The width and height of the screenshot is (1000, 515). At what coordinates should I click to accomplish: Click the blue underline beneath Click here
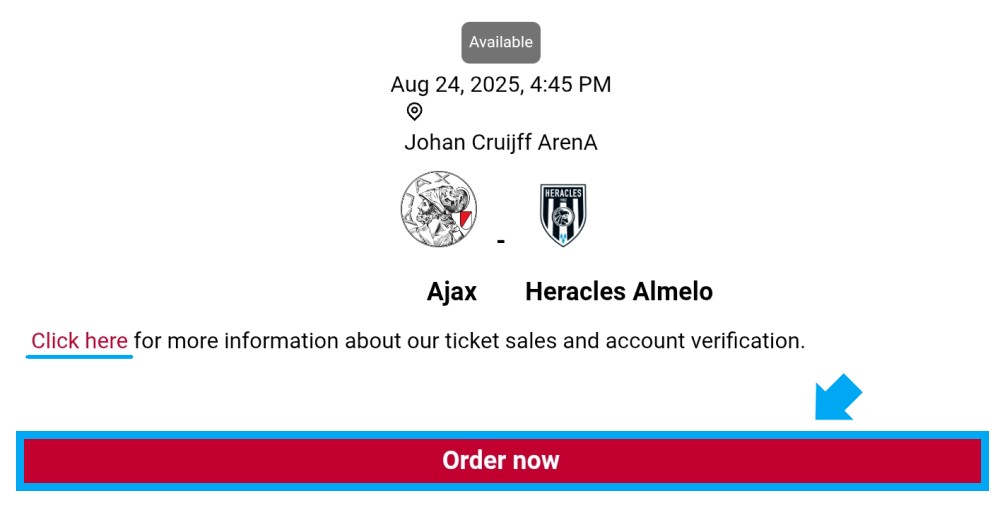pyautogui.click(x=79, y=356)
